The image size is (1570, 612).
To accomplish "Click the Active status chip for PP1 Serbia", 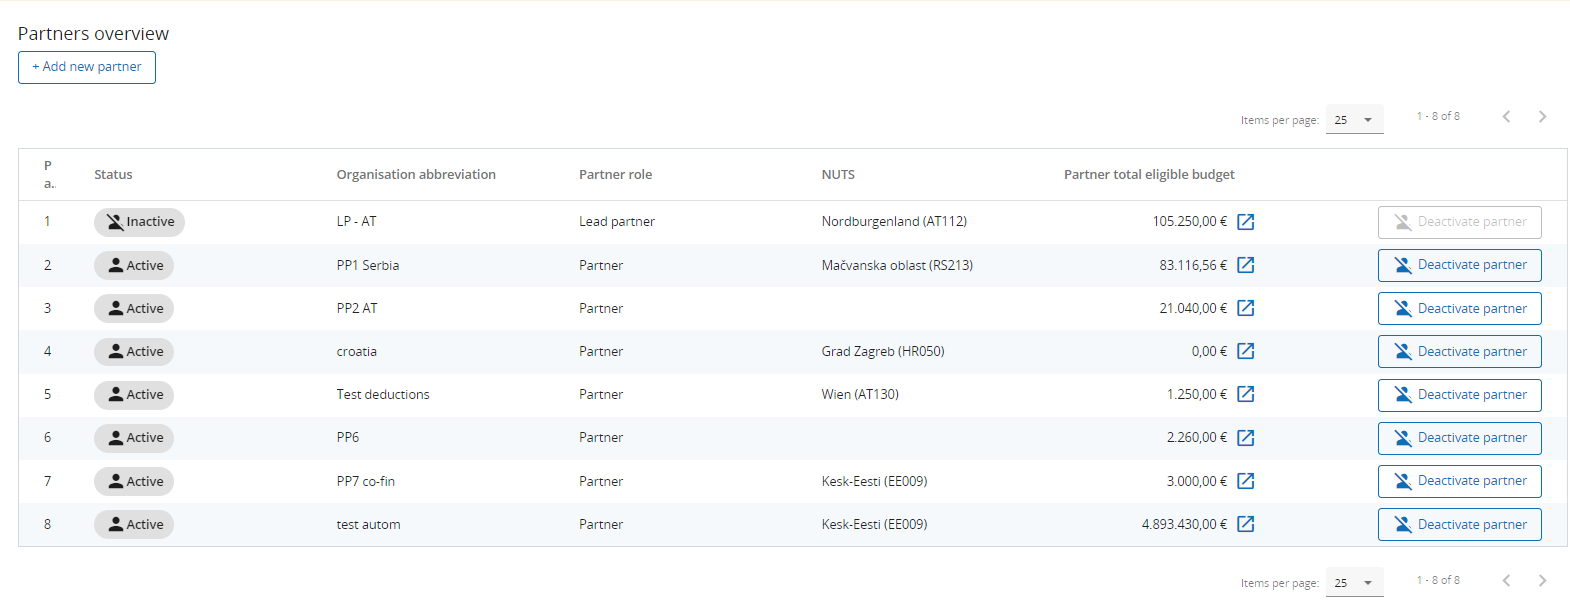I will [134, 265].
